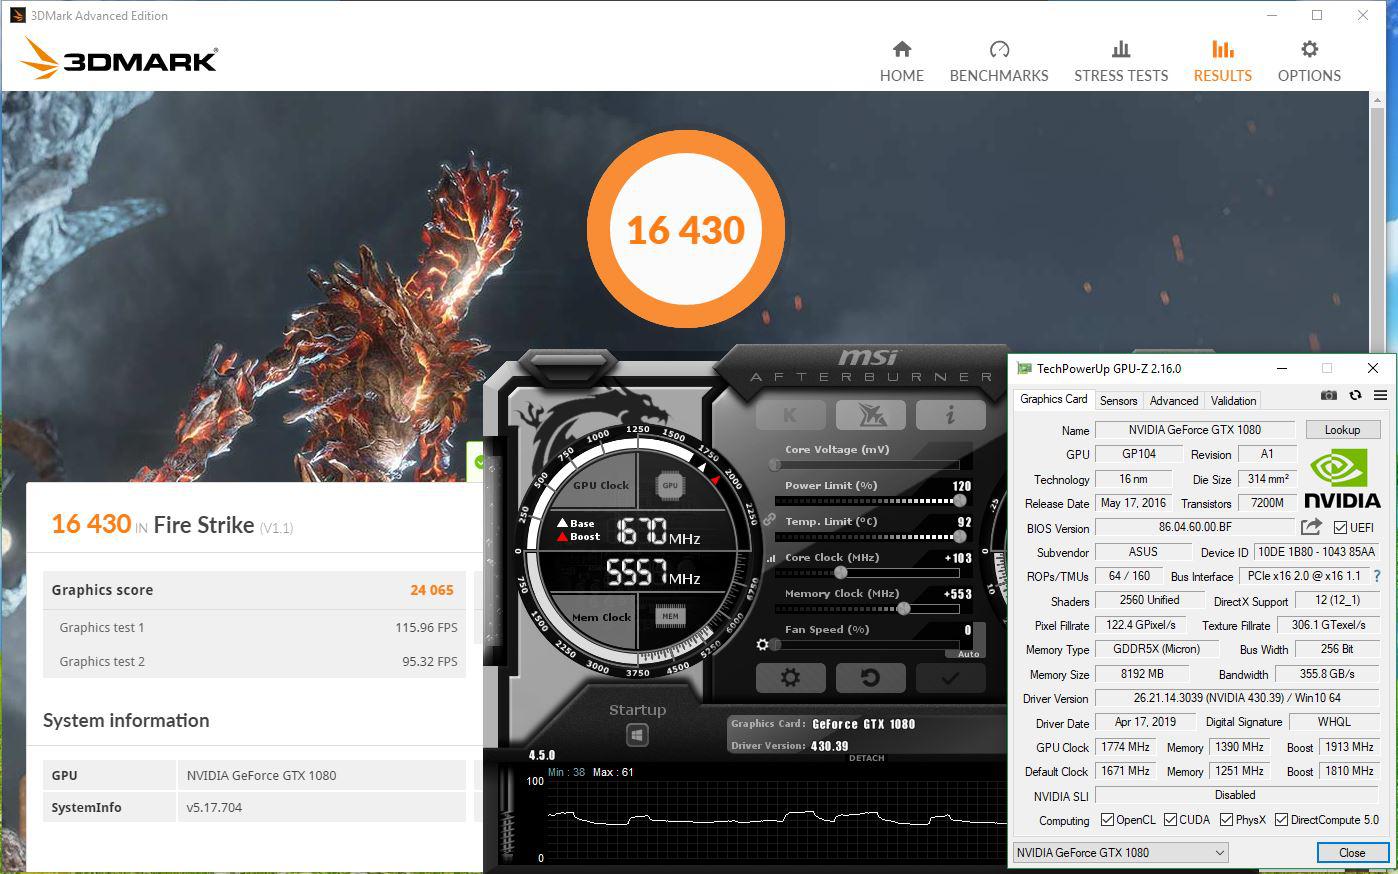Click the GPU-Z refresh icon
The width and height of the screenshot is (1398, 874).
1355,396
